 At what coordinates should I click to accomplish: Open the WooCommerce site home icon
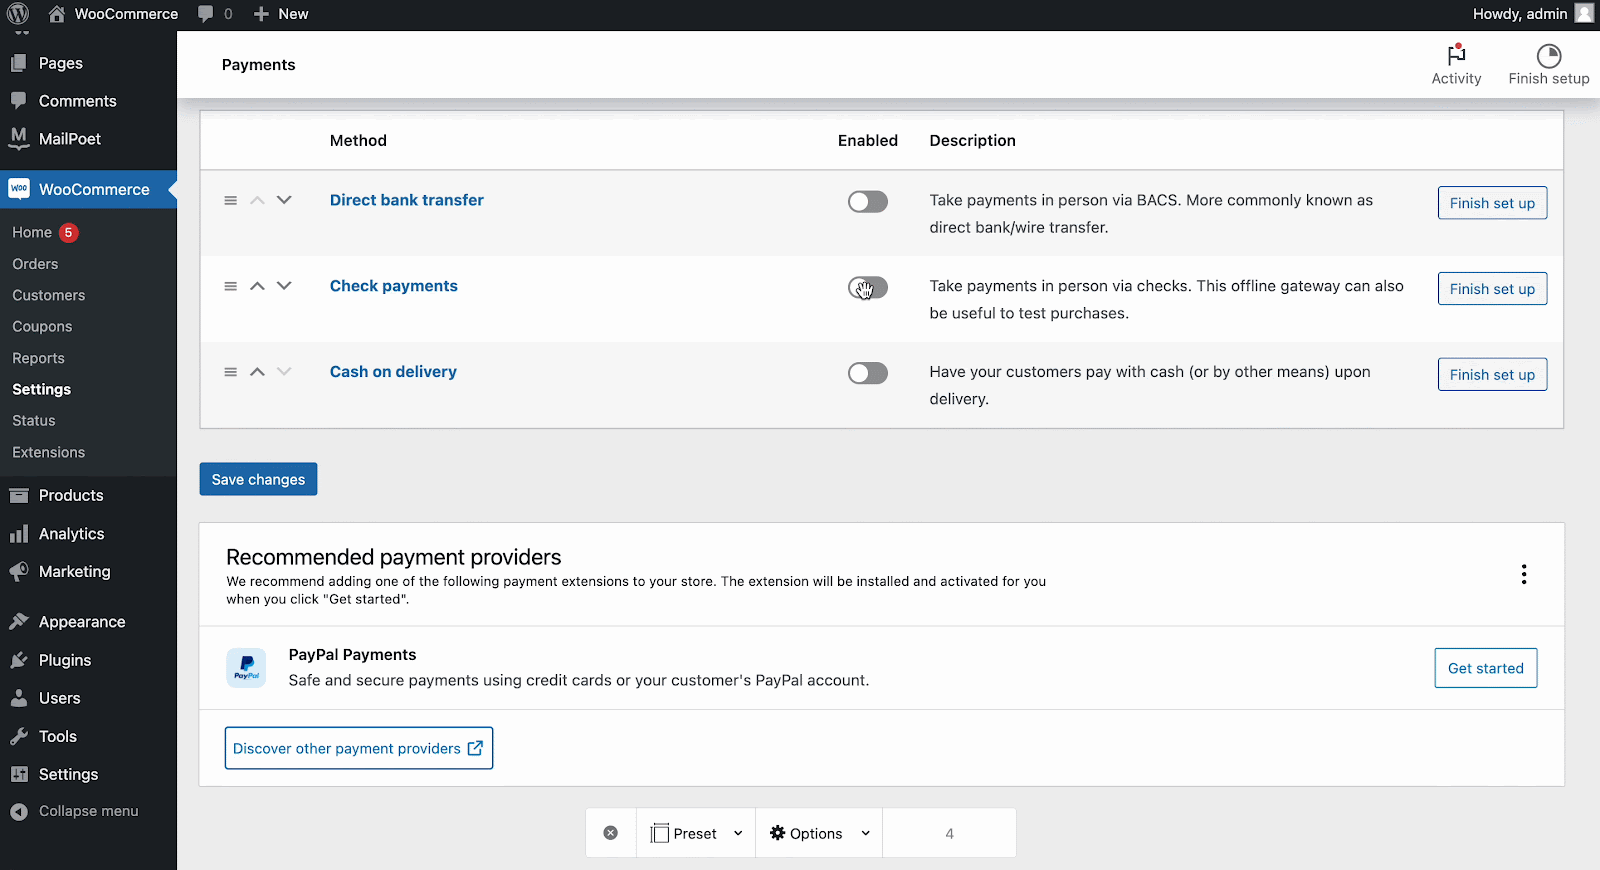pos(57,14)
